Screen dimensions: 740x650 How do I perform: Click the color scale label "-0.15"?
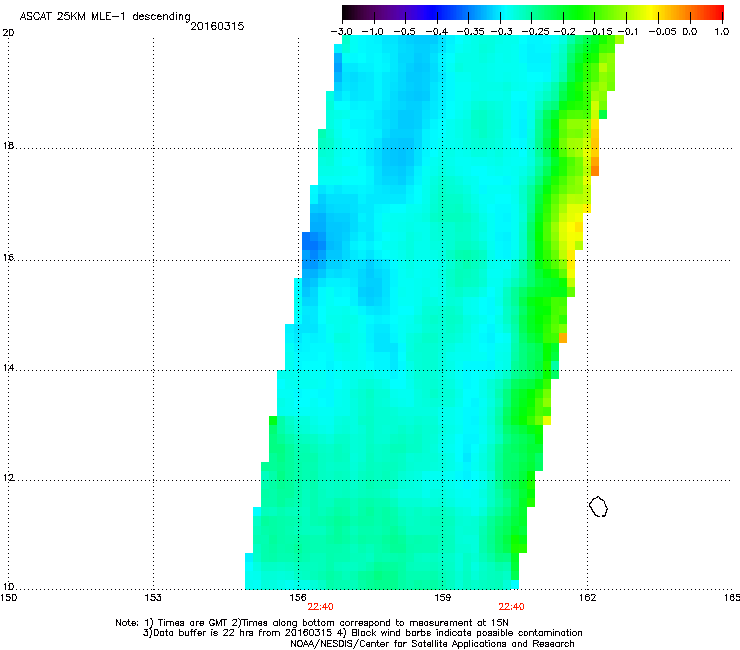pos(598,32)
